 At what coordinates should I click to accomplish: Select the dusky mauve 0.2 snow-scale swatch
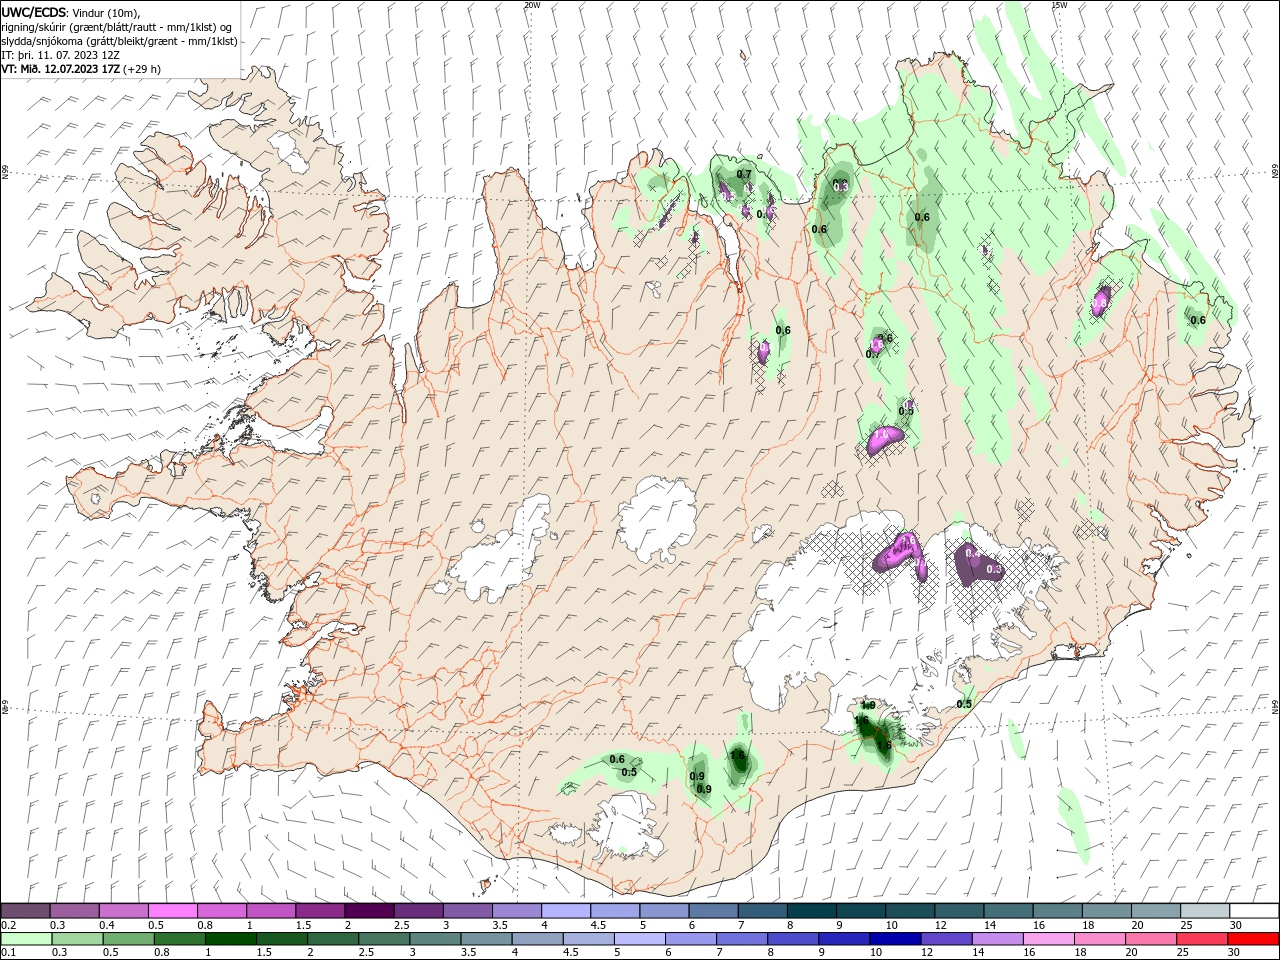coord(26,911)
